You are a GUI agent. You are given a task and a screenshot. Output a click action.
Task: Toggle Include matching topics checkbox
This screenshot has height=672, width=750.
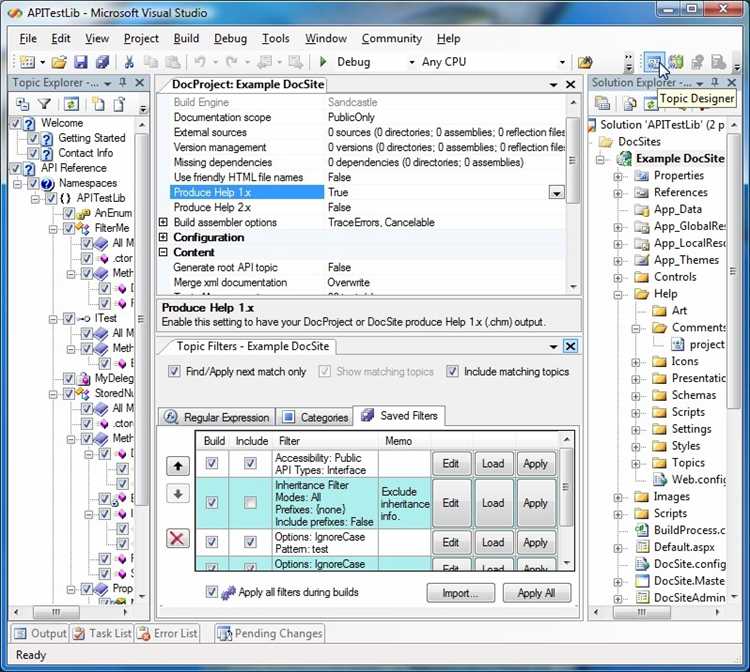(452, 371)
